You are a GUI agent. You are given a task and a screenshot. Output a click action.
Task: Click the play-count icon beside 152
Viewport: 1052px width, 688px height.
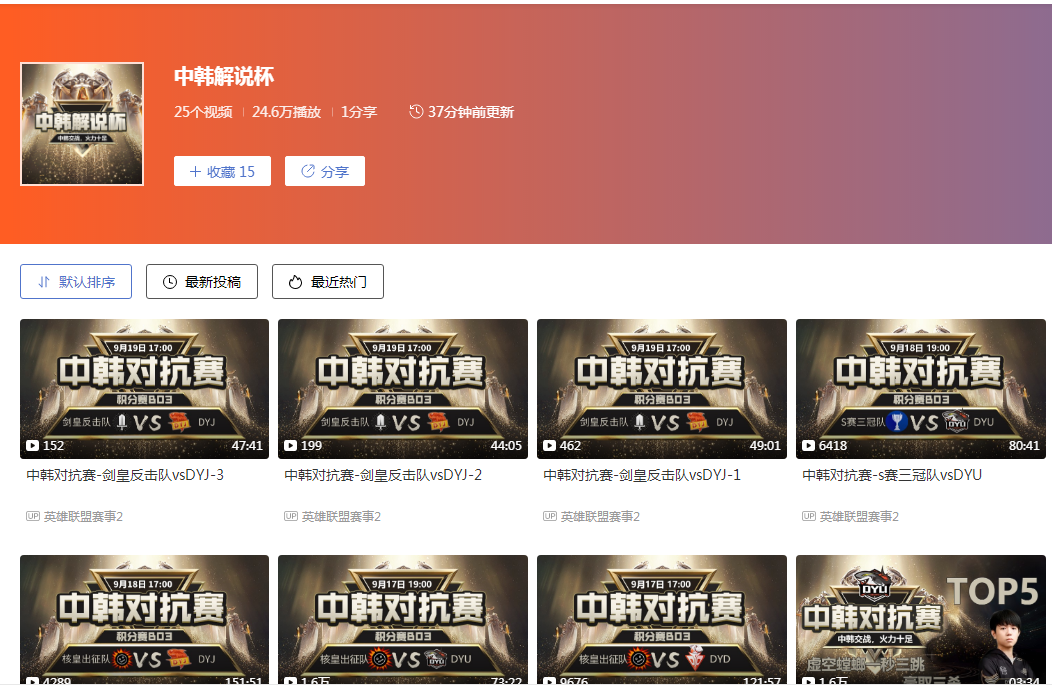click(32, 446)
